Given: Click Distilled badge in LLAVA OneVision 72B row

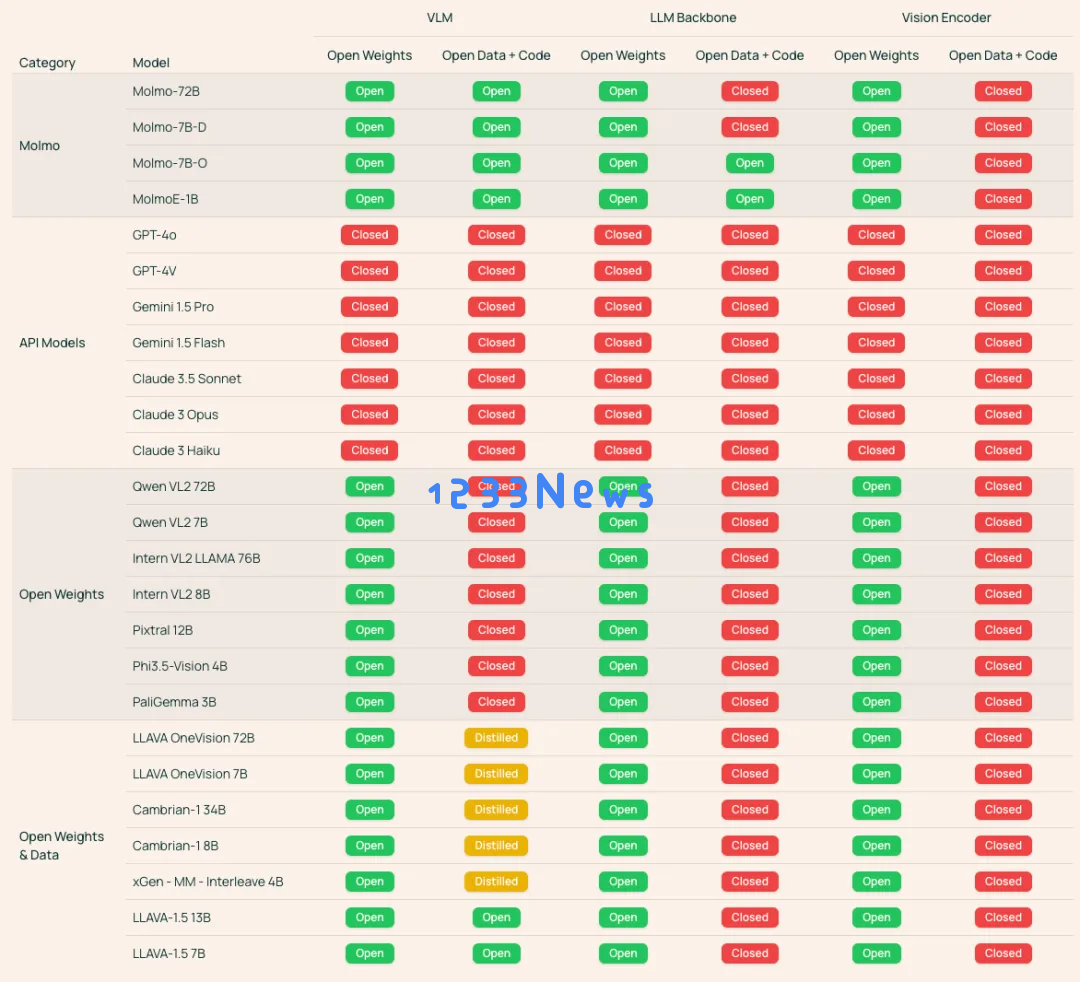Looking at the screenshot, I should point(496,738).
